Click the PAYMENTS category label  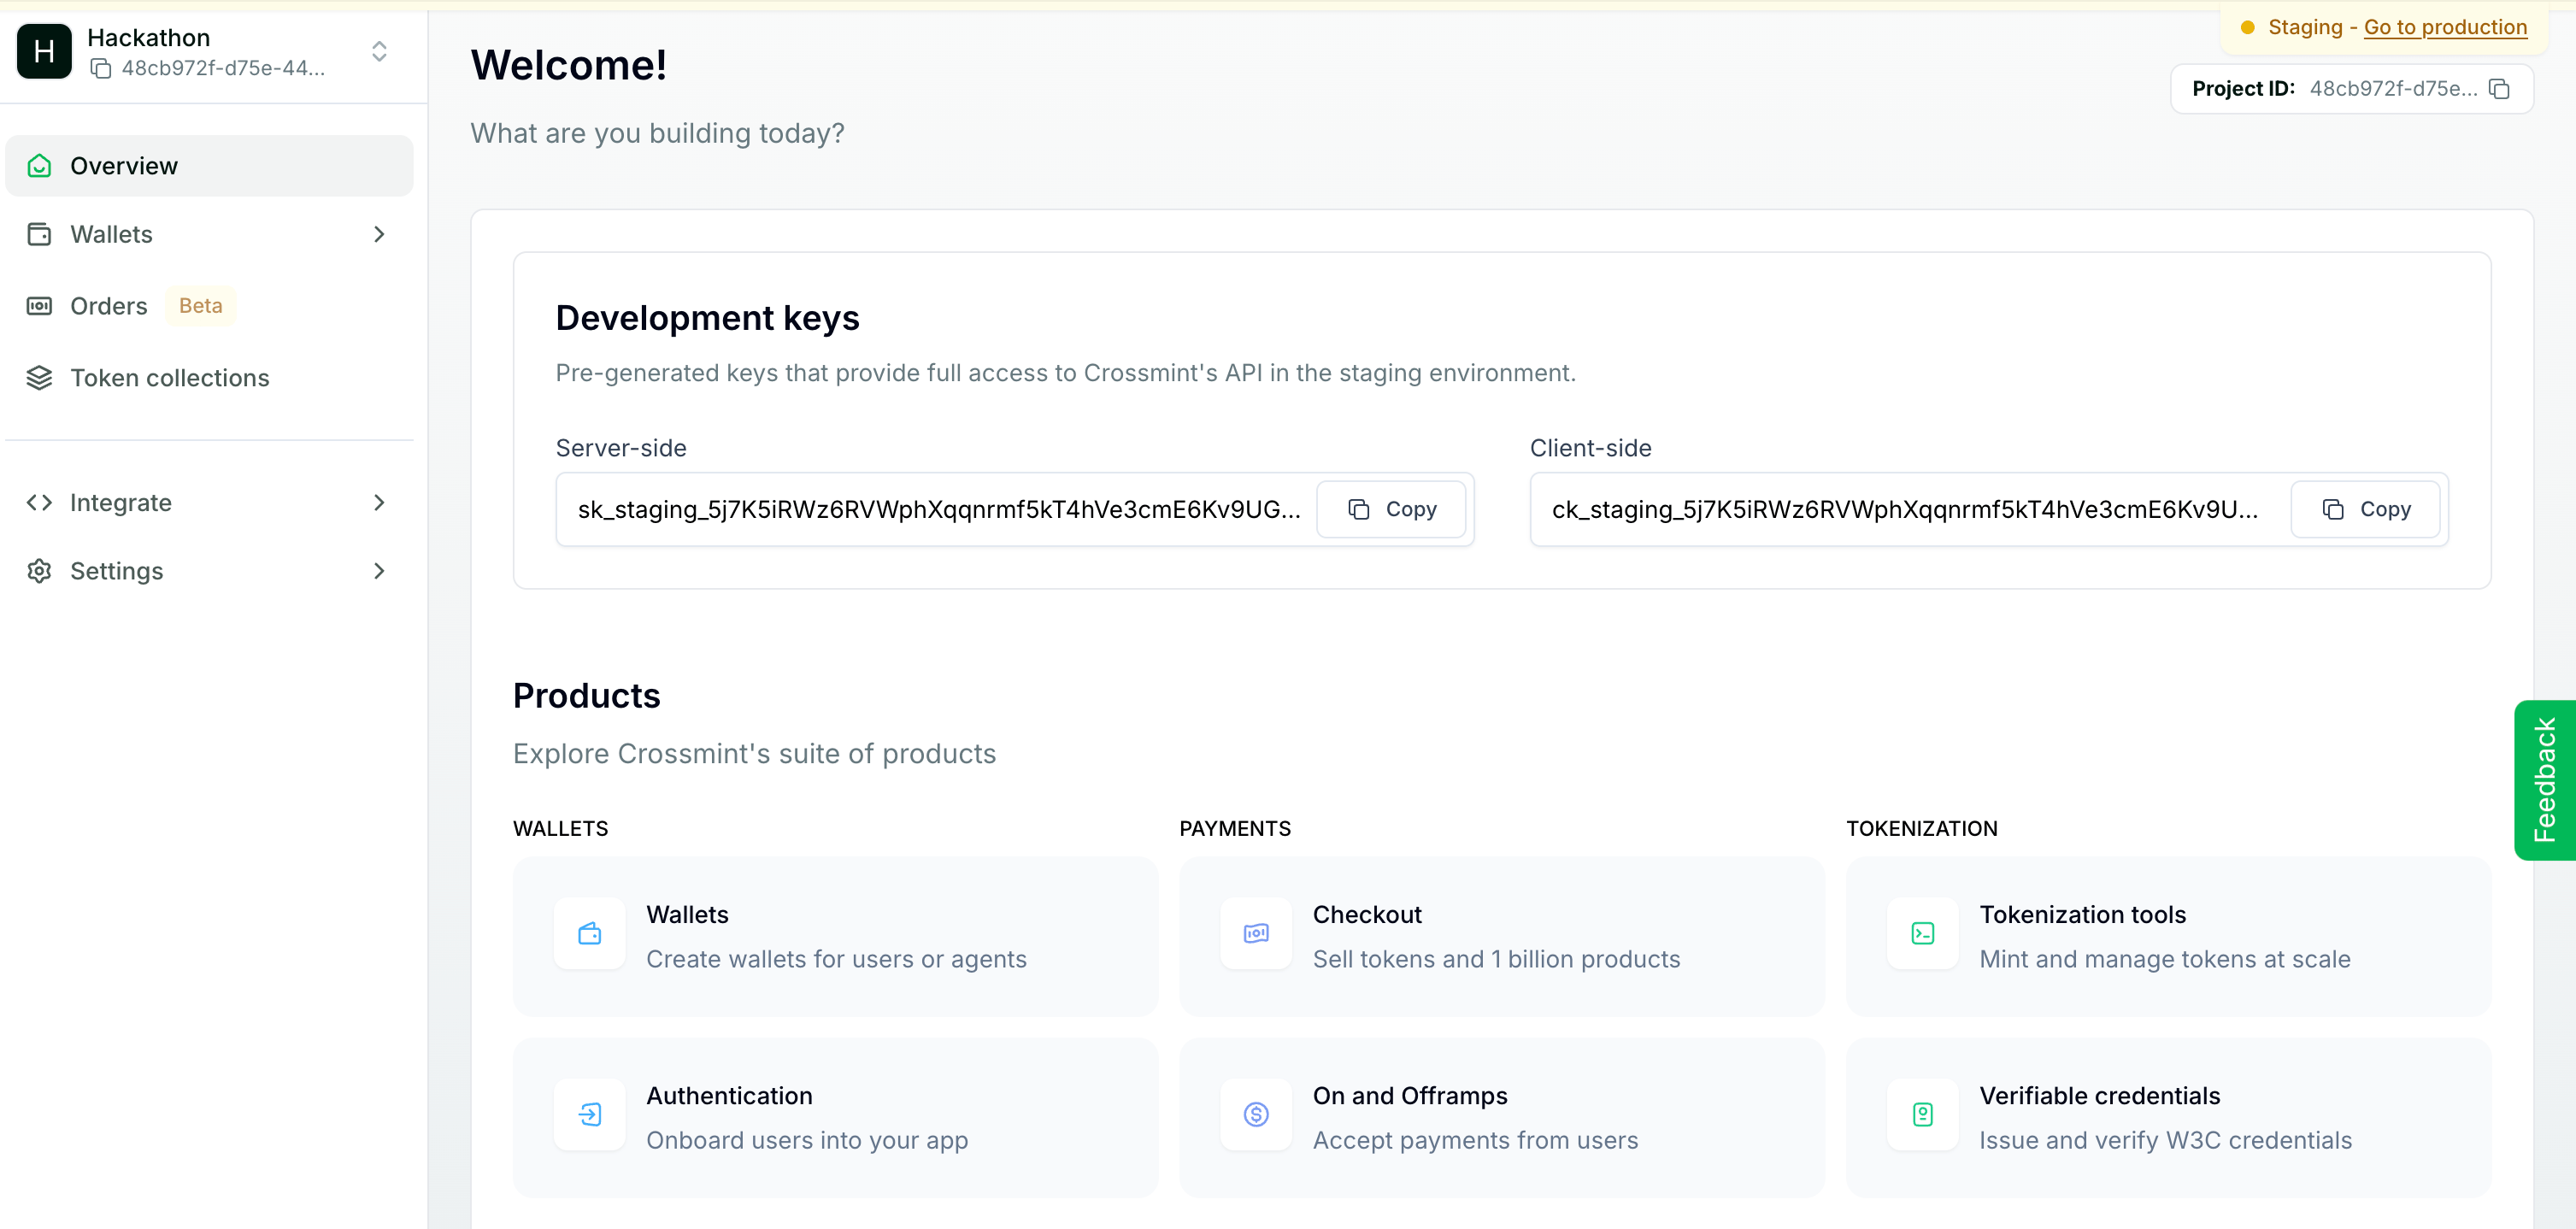pyautogui.click(x=1235, y=829)
